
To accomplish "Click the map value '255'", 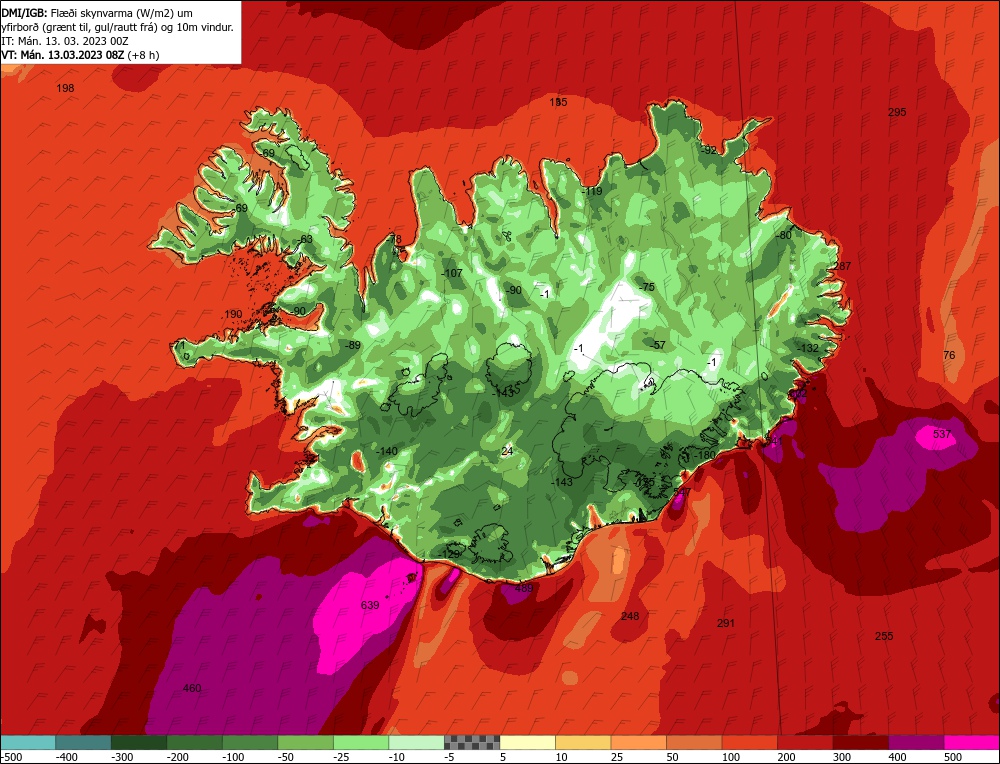I will (883, 636).
